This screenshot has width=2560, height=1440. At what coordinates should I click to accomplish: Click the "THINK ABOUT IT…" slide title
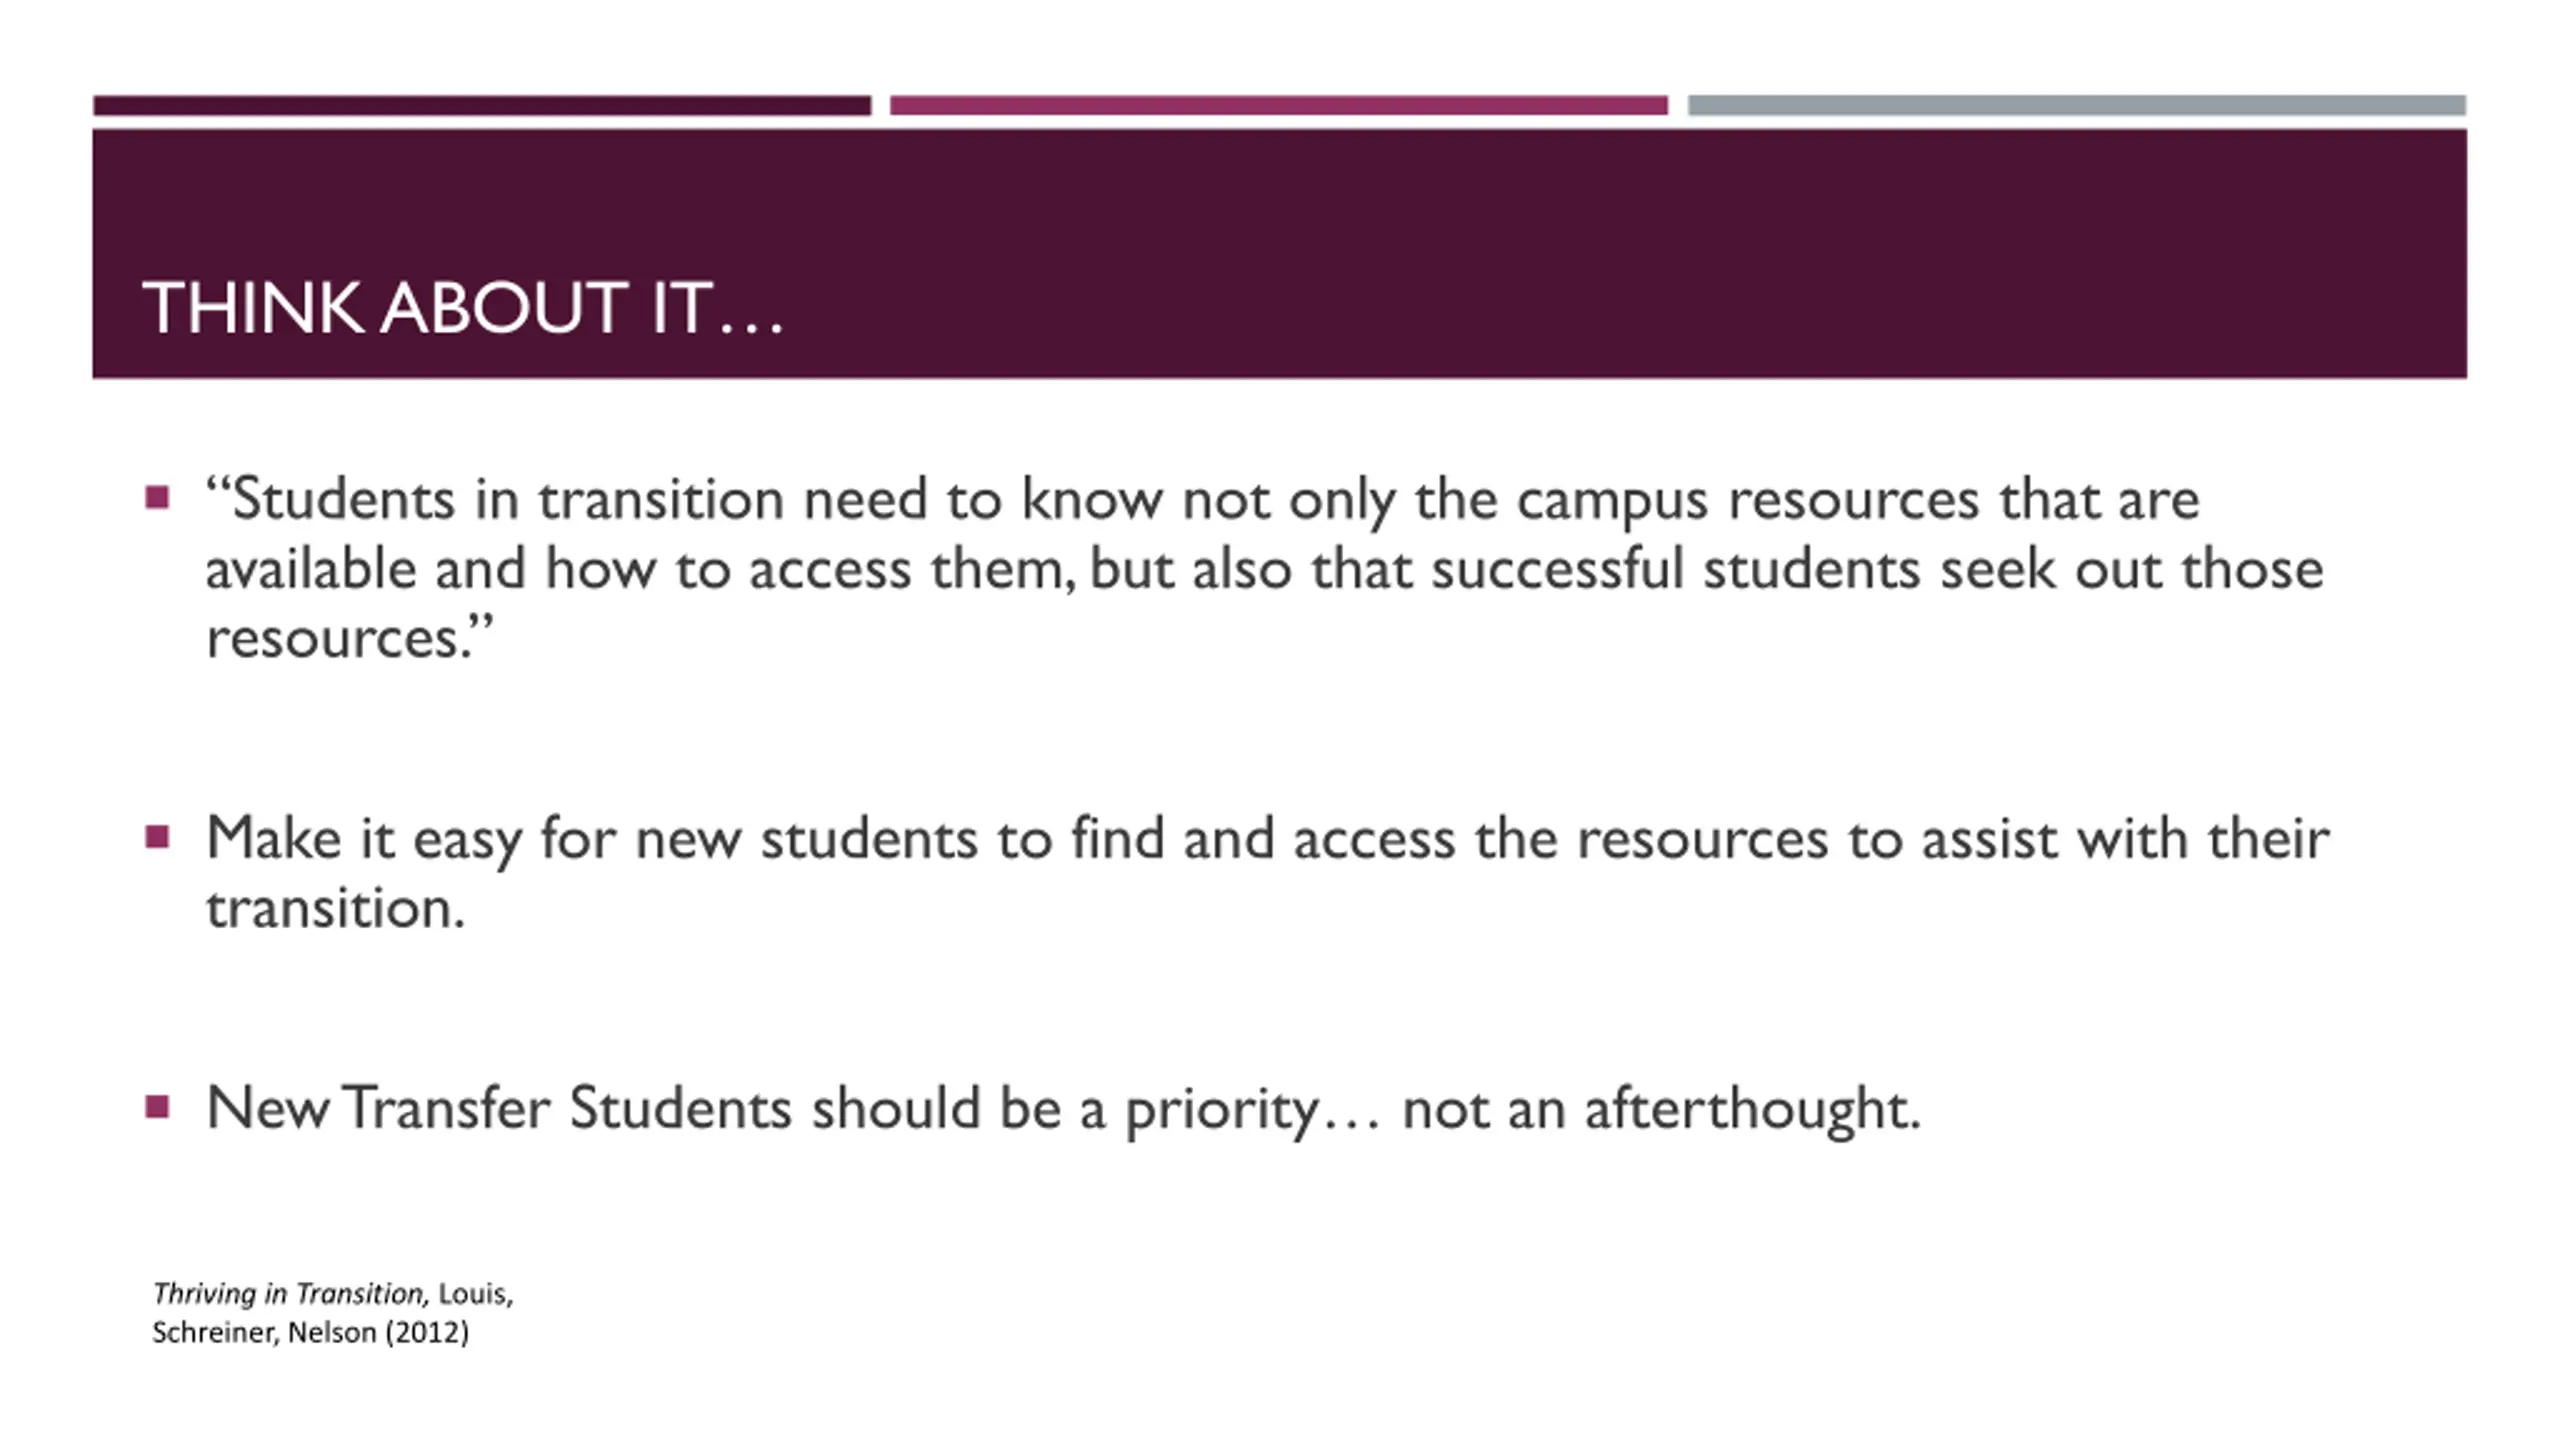(463, 307)
